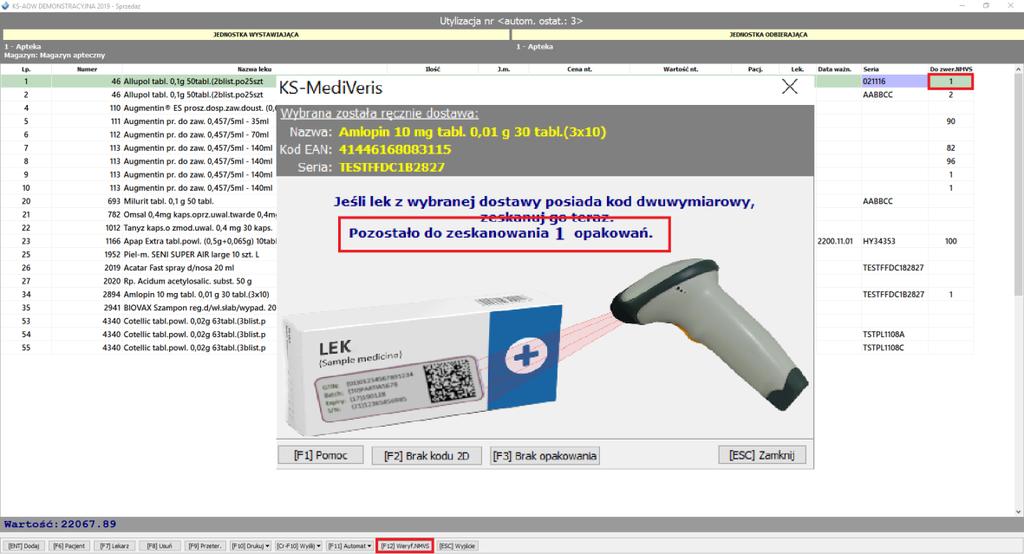Click the vertical scrollbar thumb of the list
This screenshot has width=1024, height=554.
click(1018, 184)
